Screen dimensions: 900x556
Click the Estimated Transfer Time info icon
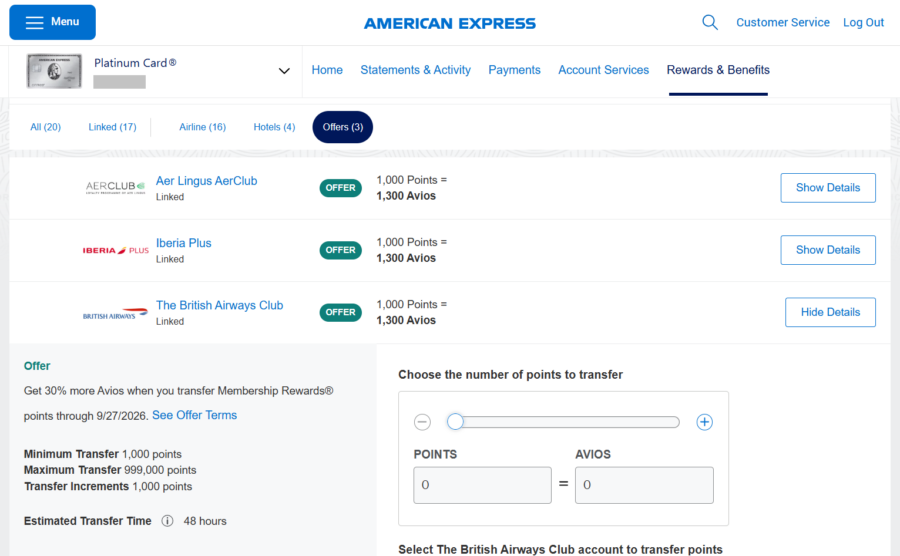pos(167,521)
